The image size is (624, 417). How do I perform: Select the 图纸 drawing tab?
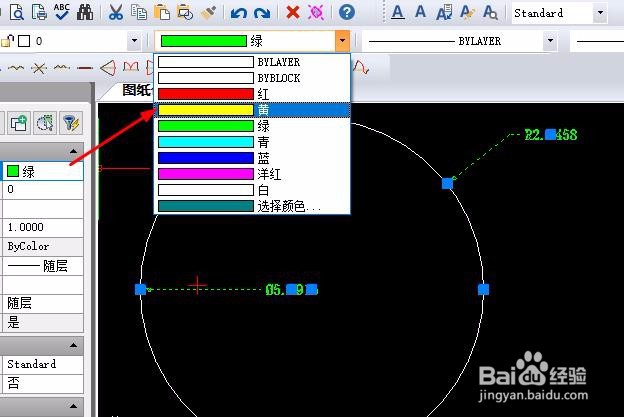[x=136, y=90]
